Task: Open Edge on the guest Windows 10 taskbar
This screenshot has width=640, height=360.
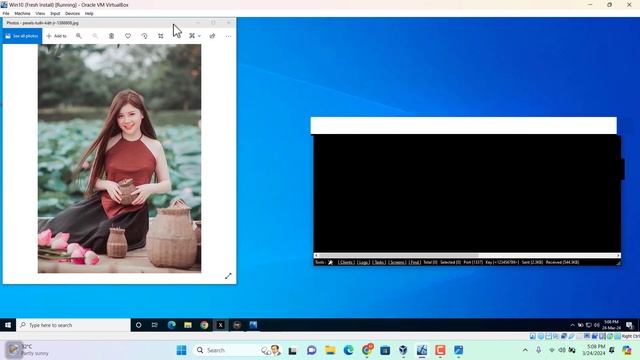Action: tap(171, 325)
